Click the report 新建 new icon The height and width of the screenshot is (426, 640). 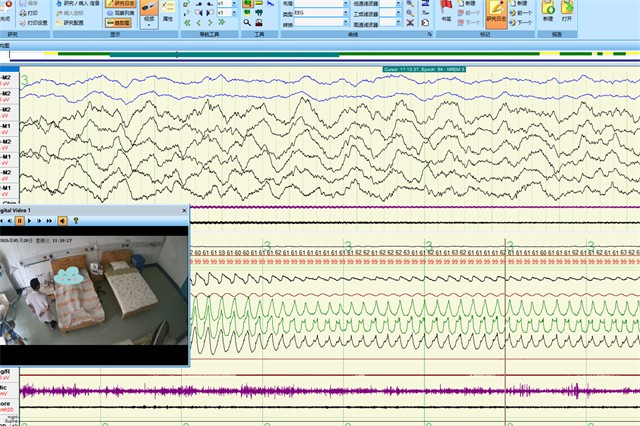click(x=548, y=11)
